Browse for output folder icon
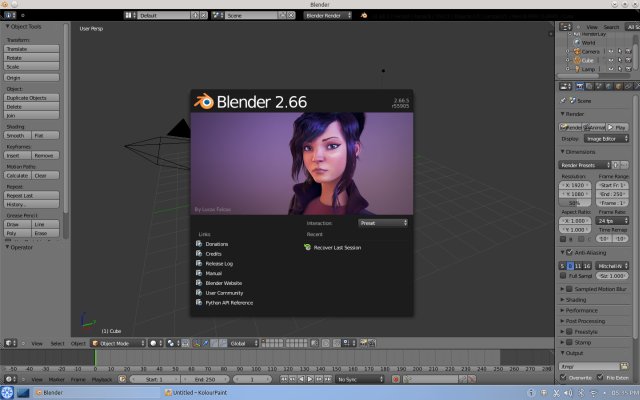Image resolution: width=640 pixels, height=400 pixels. (x=624, y=366)
